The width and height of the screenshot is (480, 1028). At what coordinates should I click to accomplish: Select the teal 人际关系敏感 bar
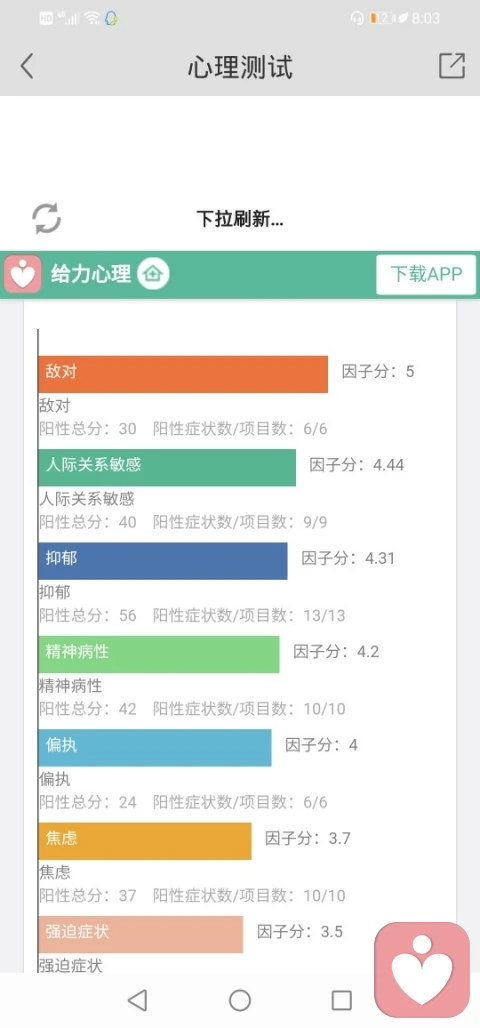point(167,467)
